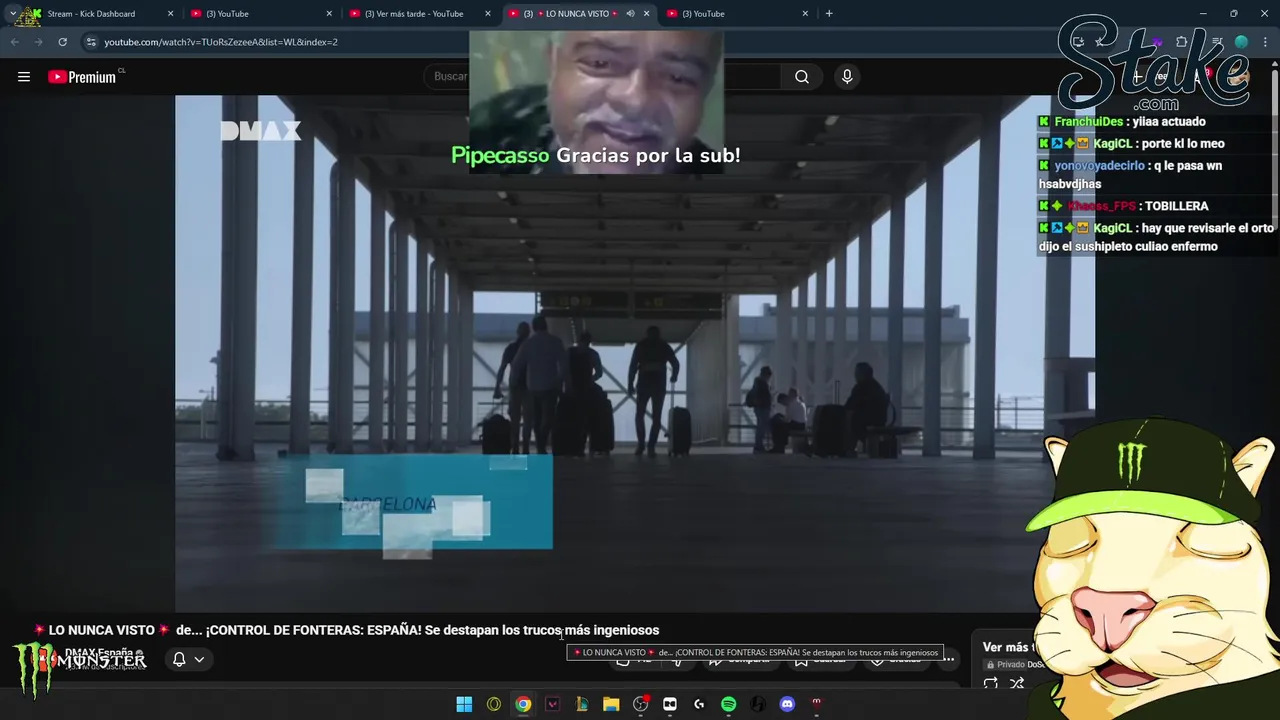Screen dimensions: 1280x720
Task: Close the last (3) YouTube tab
Action: pyautogui.click(x=805, y=14)
